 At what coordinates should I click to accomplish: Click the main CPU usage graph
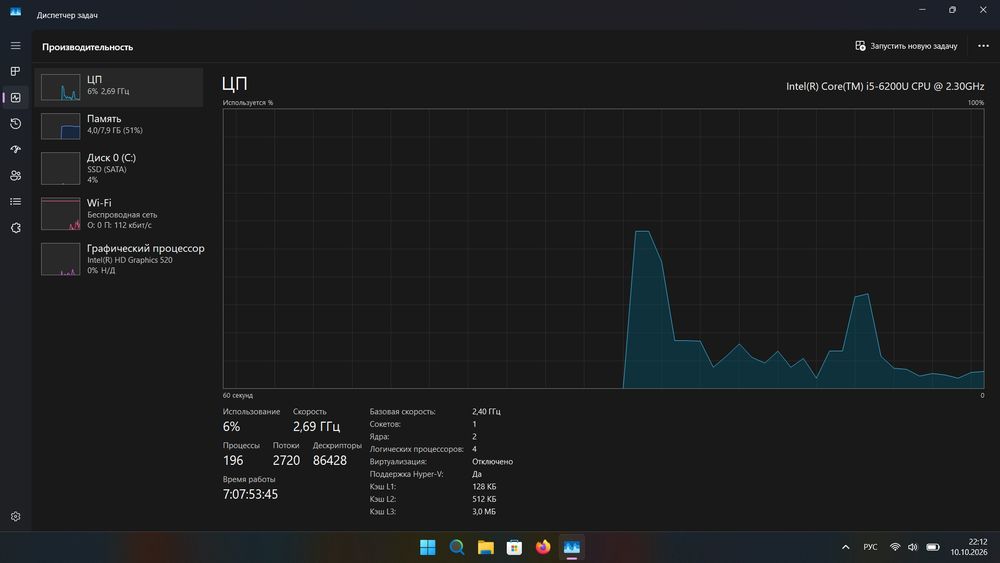[603, 248]
